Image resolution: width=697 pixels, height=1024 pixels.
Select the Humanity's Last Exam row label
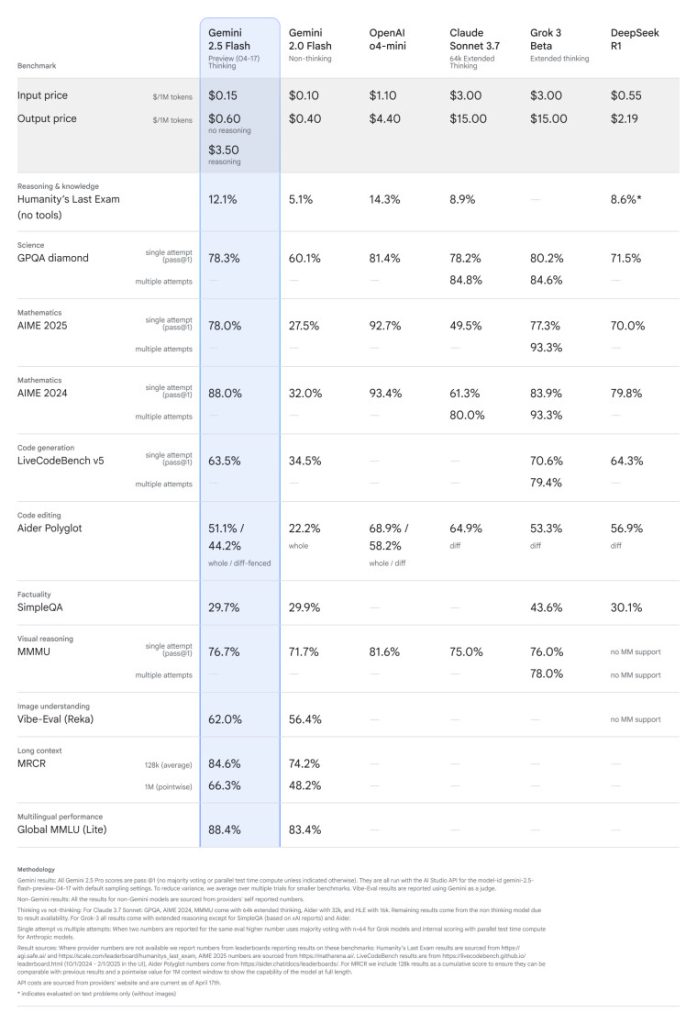(68, 206)
